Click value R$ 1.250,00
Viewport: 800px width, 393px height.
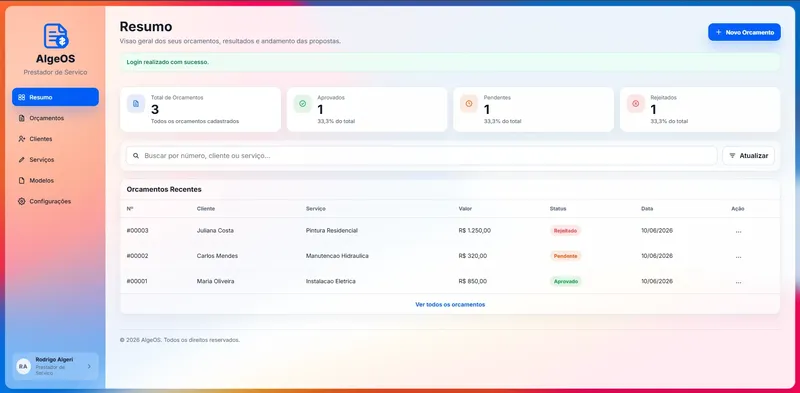coord(474,231)
